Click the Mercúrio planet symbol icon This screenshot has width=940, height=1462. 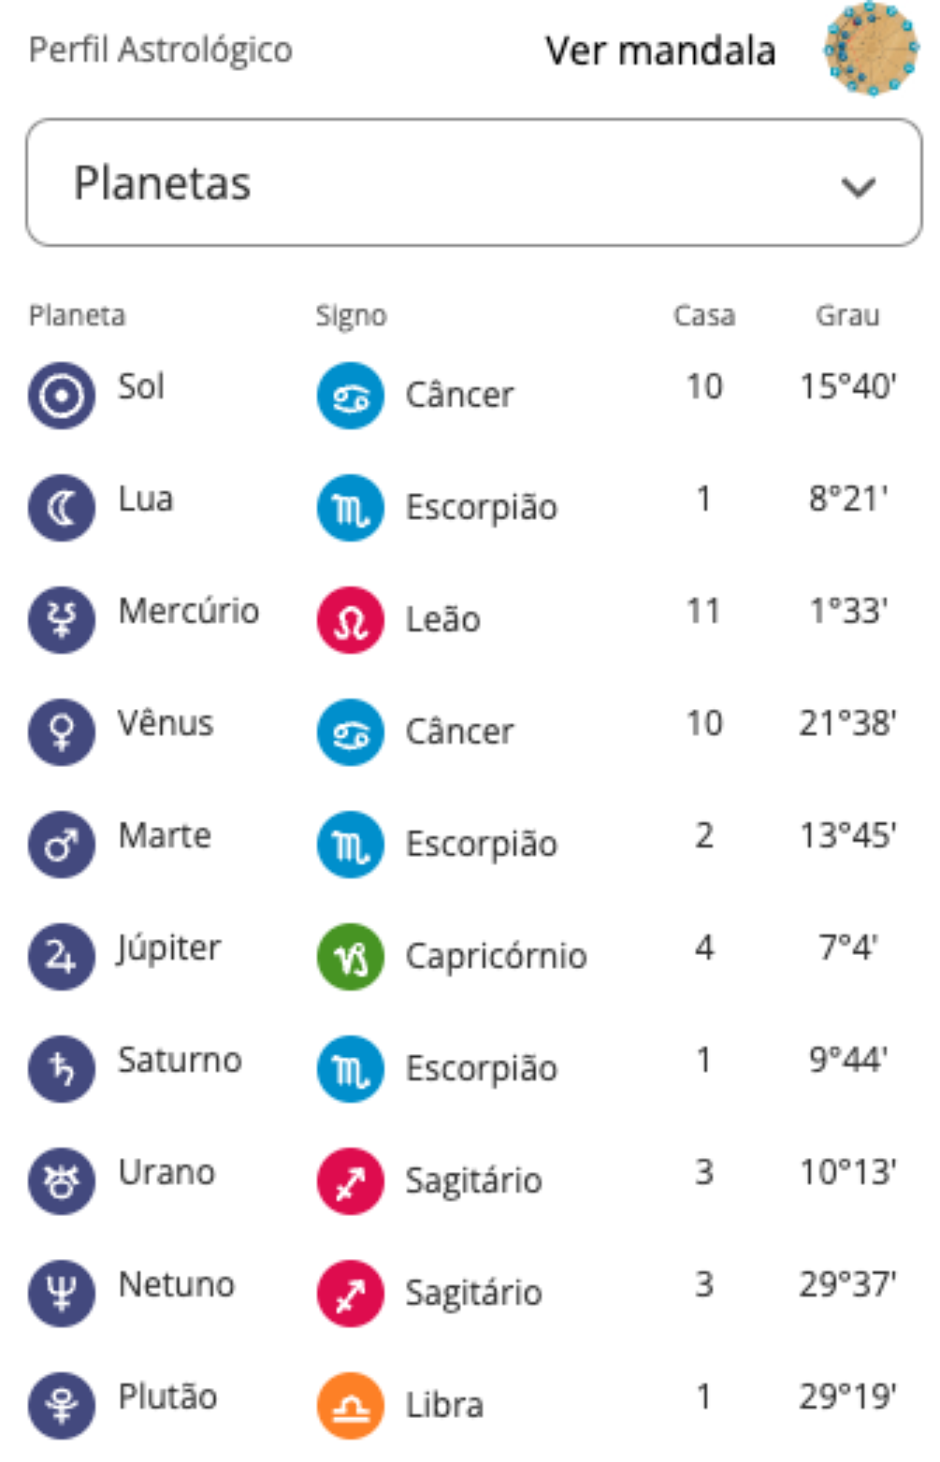pos(62,620)
